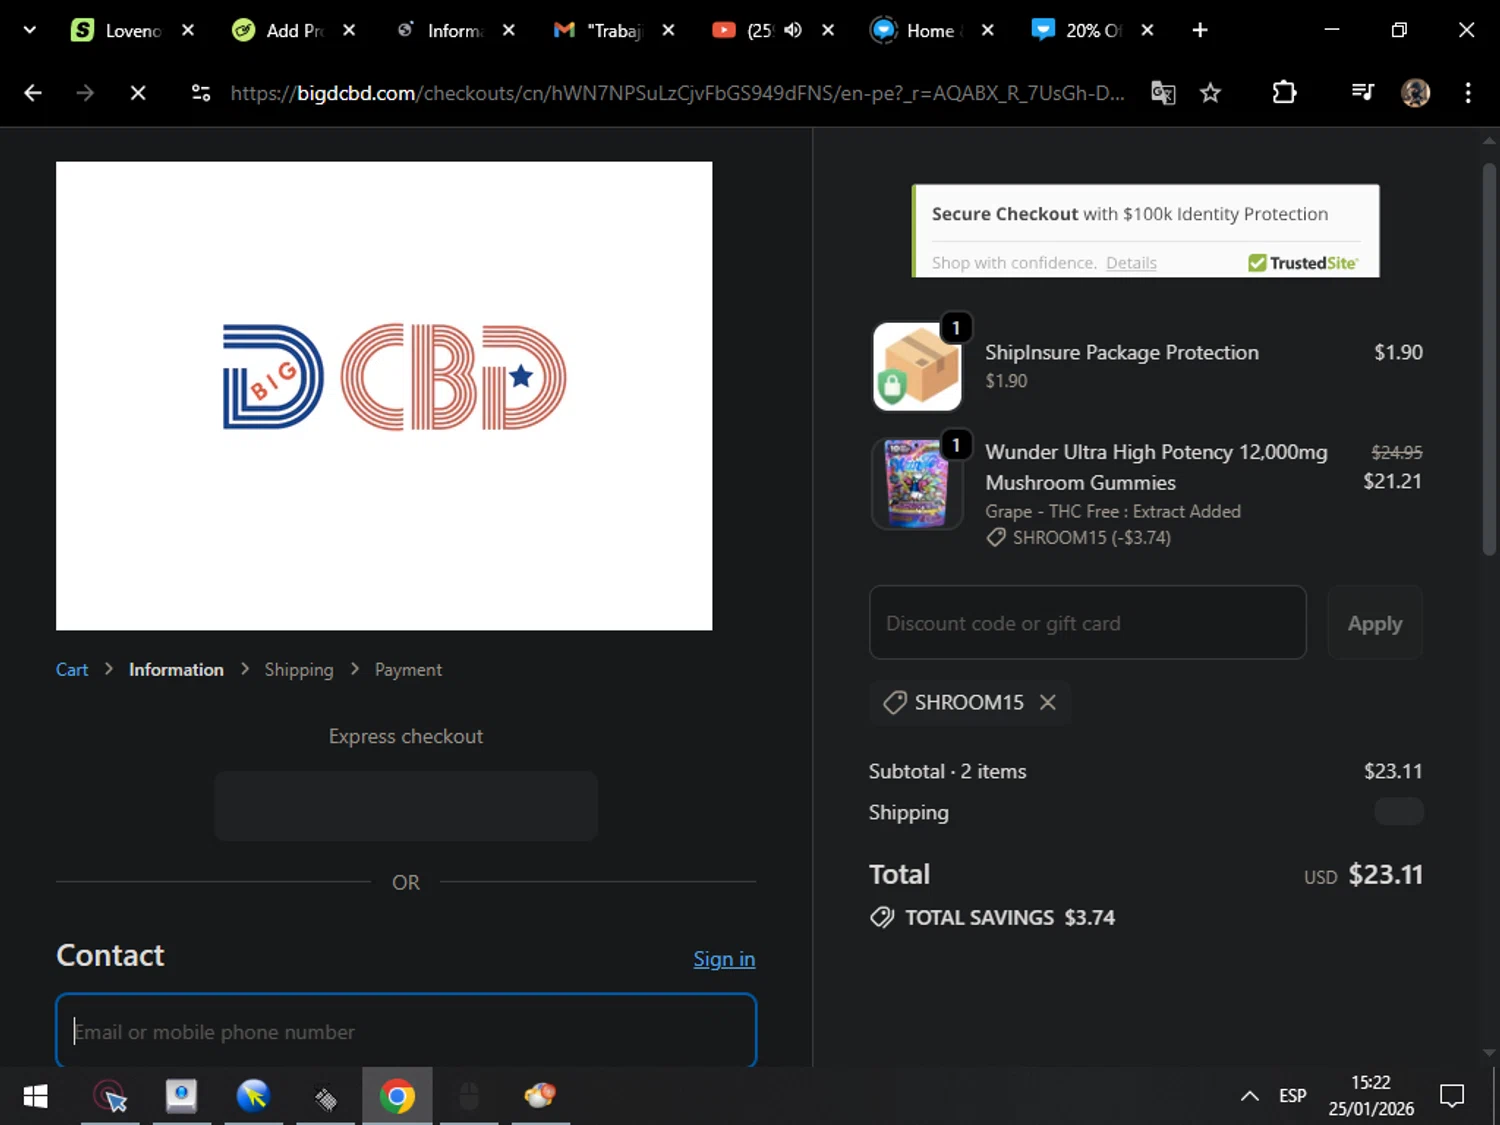
Task: Click the Sign in link
Action: pyautogui.click(x=724, y=959)
